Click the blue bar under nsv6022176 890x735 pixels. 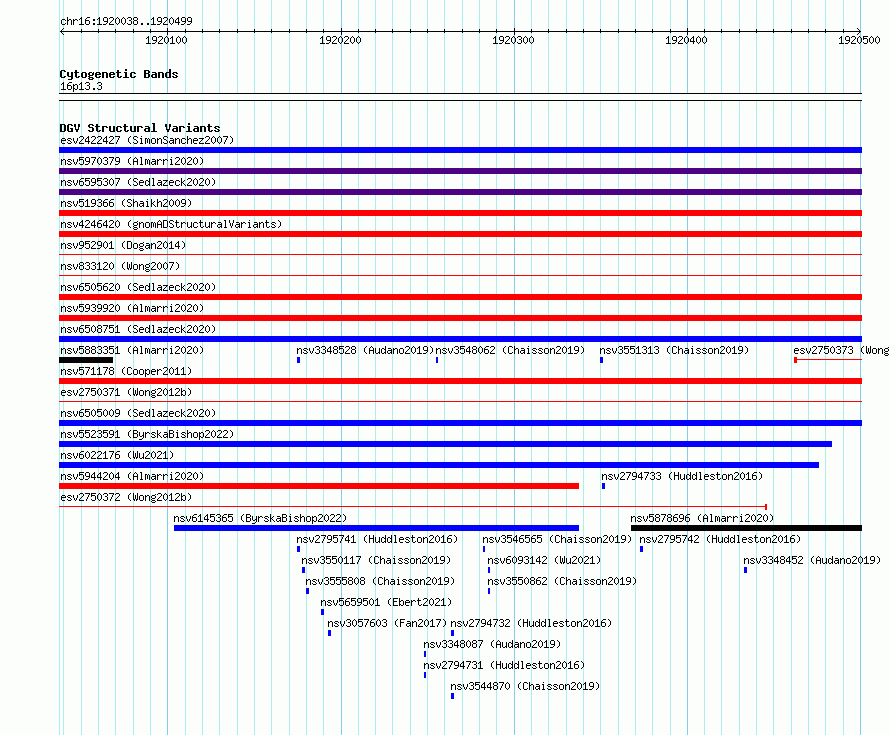pos(439,465)
